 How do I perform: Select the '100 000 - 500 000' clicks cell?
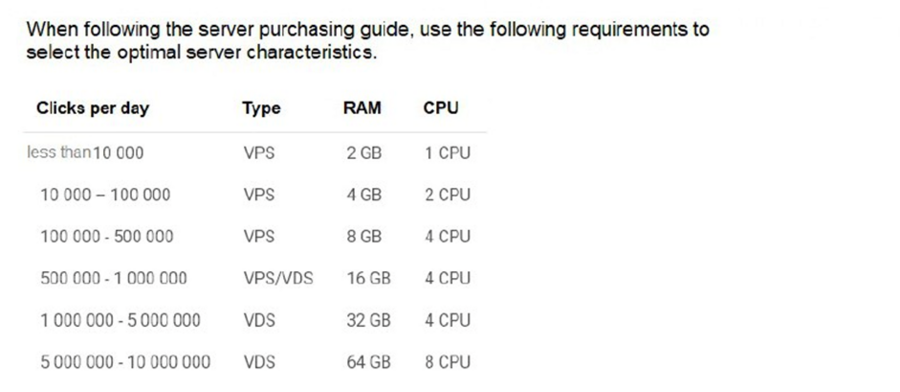click(107, 236)
